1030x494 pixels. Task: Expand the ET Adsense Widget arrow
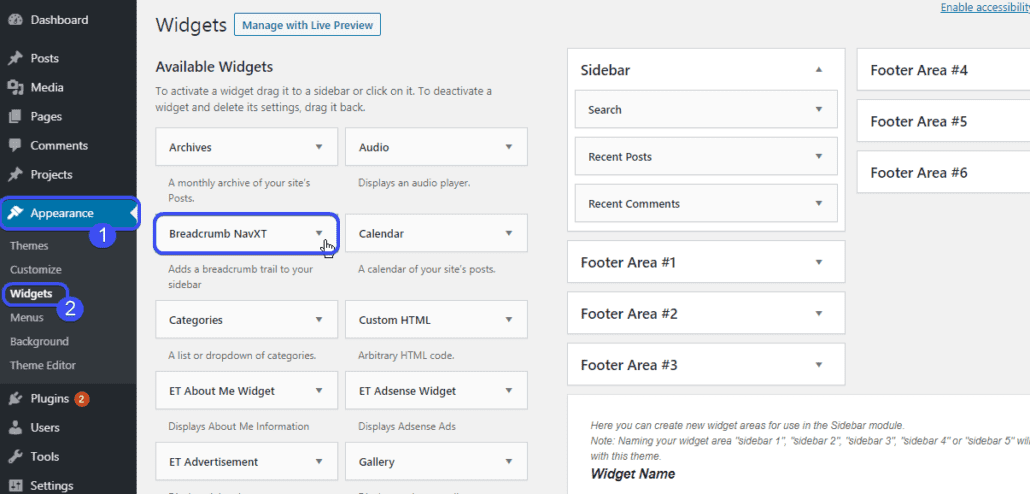coord(508,390)
